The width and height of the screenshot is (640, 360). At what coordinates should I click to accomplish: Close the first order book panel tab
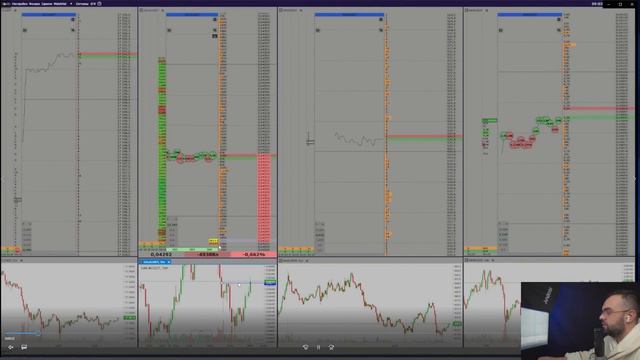16,10
